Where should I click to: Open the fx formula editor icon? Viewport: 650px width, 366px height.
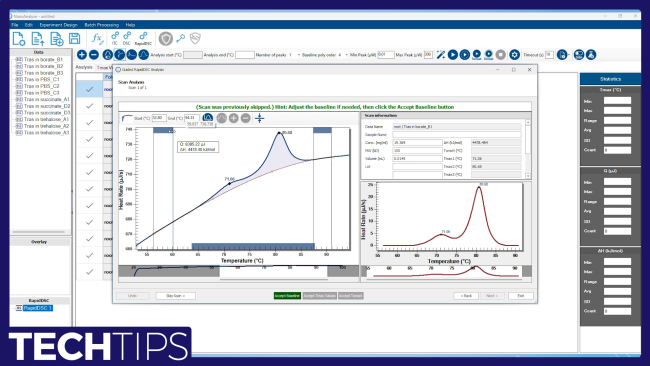97,39
